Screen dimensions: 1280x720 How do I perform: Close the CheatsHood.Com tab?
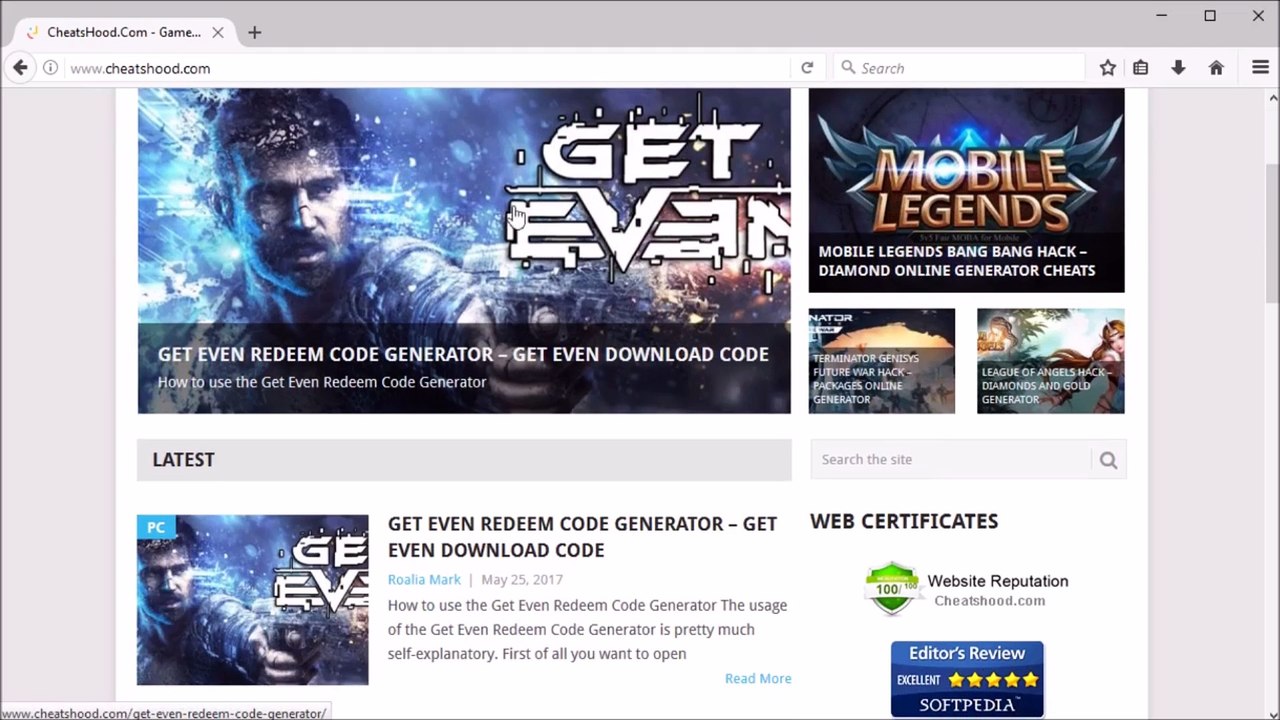click(217, 32)
